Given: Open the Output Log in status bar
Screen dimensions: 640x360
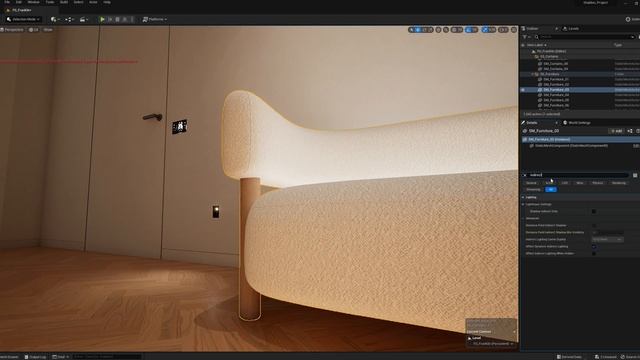Looking at the screenshot, I should click(x=35, y=357).
